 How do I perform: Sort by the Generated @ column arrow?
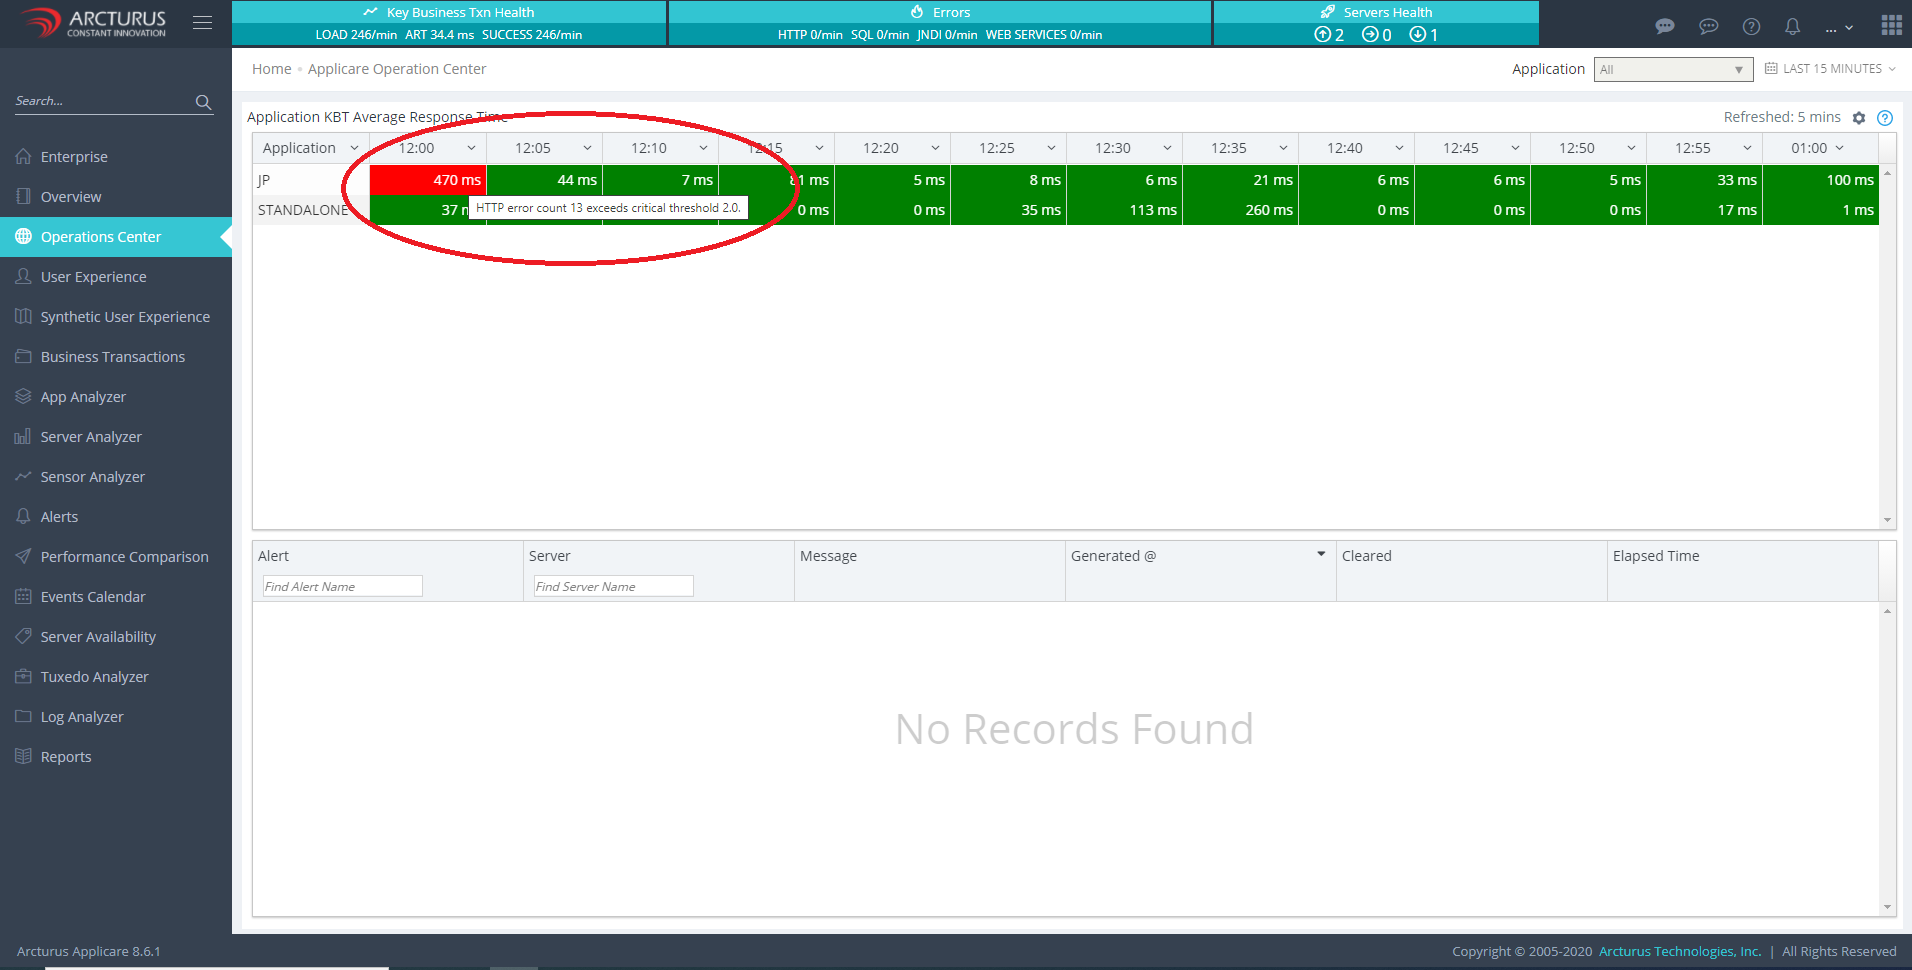1321,554
